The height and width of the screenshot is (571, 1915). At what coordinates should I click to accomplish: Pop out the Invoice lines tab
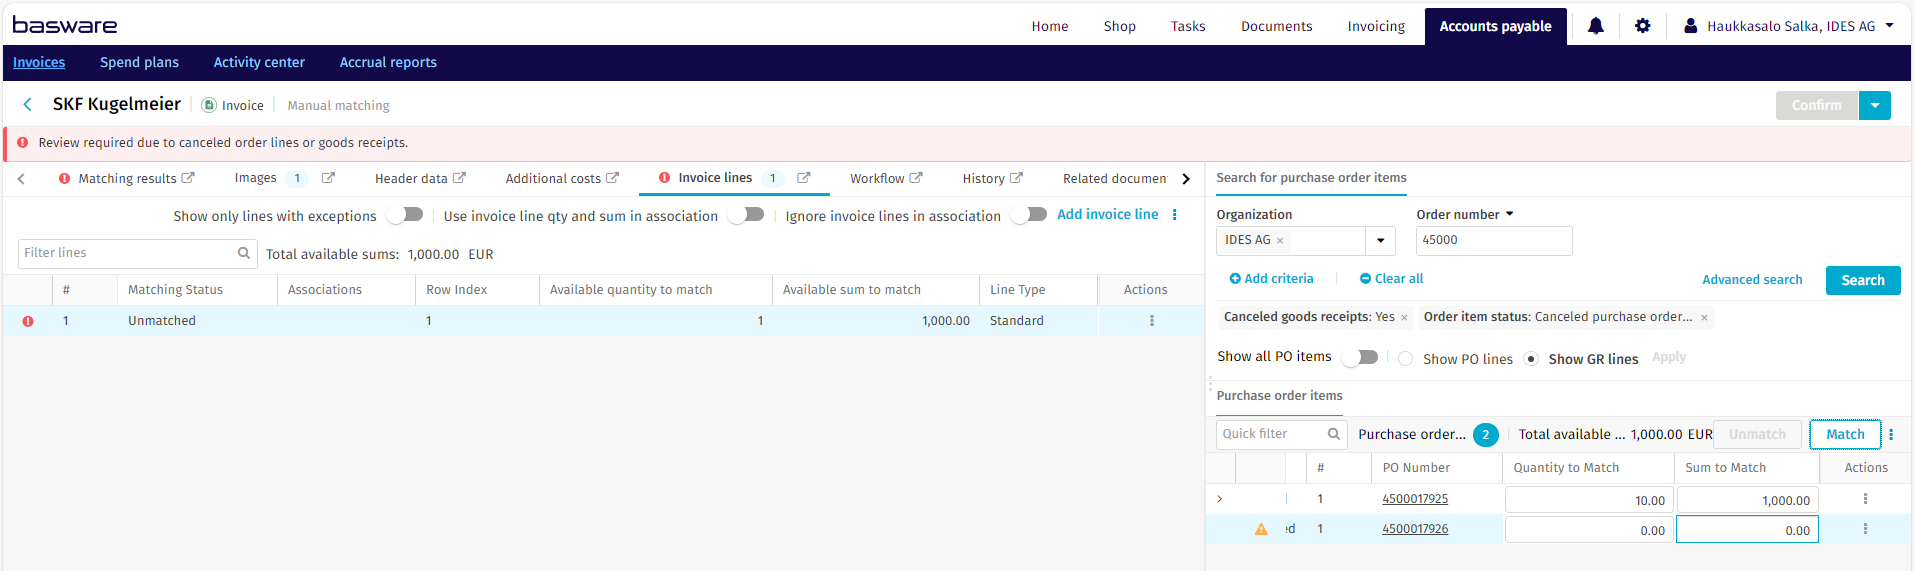[803, 178]
